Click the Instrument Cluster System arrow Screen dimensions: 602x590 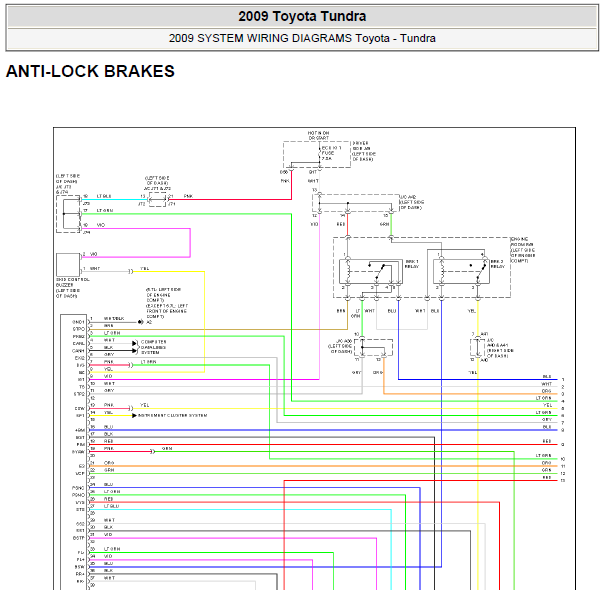coord(134,415)
